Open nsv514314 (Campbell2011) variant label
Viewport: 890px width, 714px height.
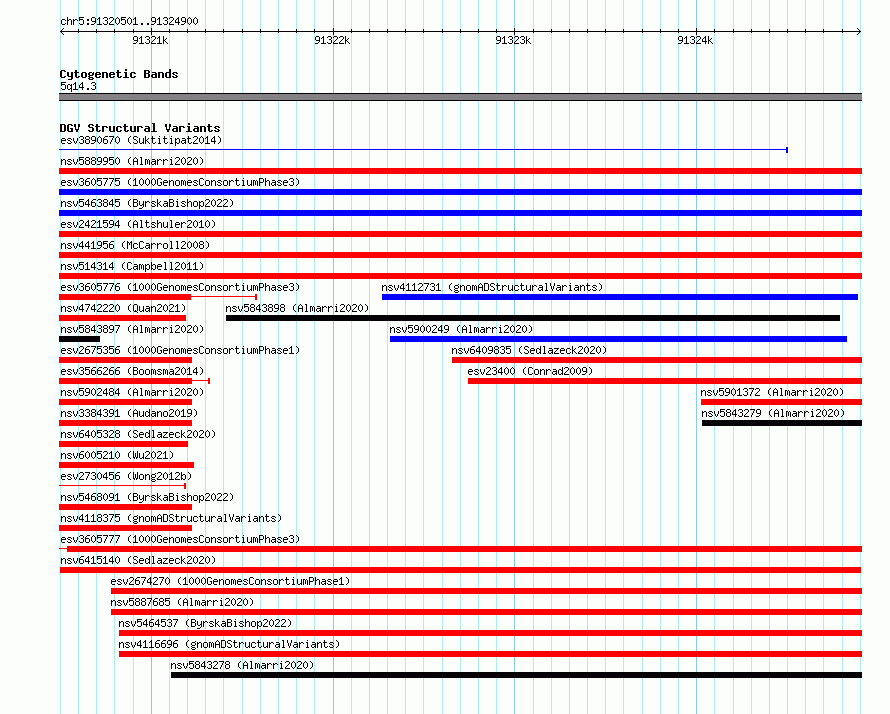(x=132, y=266)
